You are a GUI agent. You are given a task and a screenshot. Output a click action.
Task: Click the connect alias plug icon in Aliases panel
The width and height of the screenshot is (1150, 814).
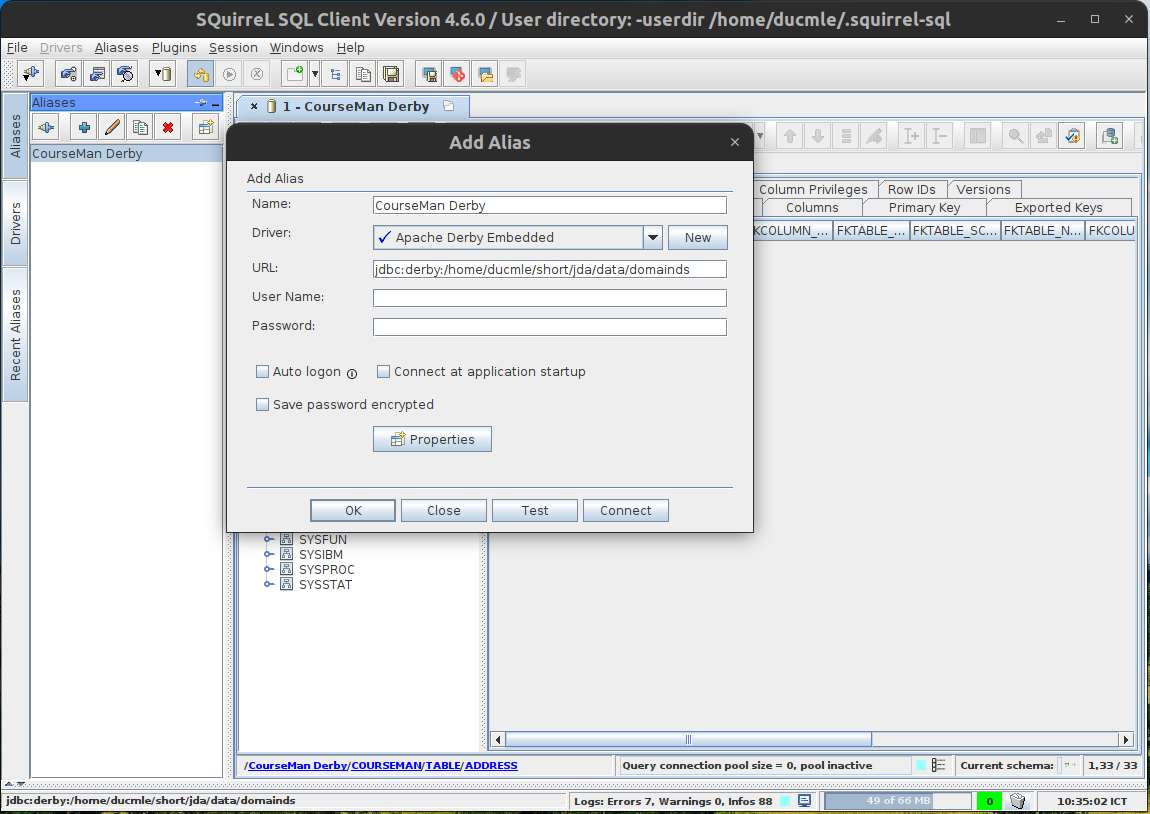46,128
